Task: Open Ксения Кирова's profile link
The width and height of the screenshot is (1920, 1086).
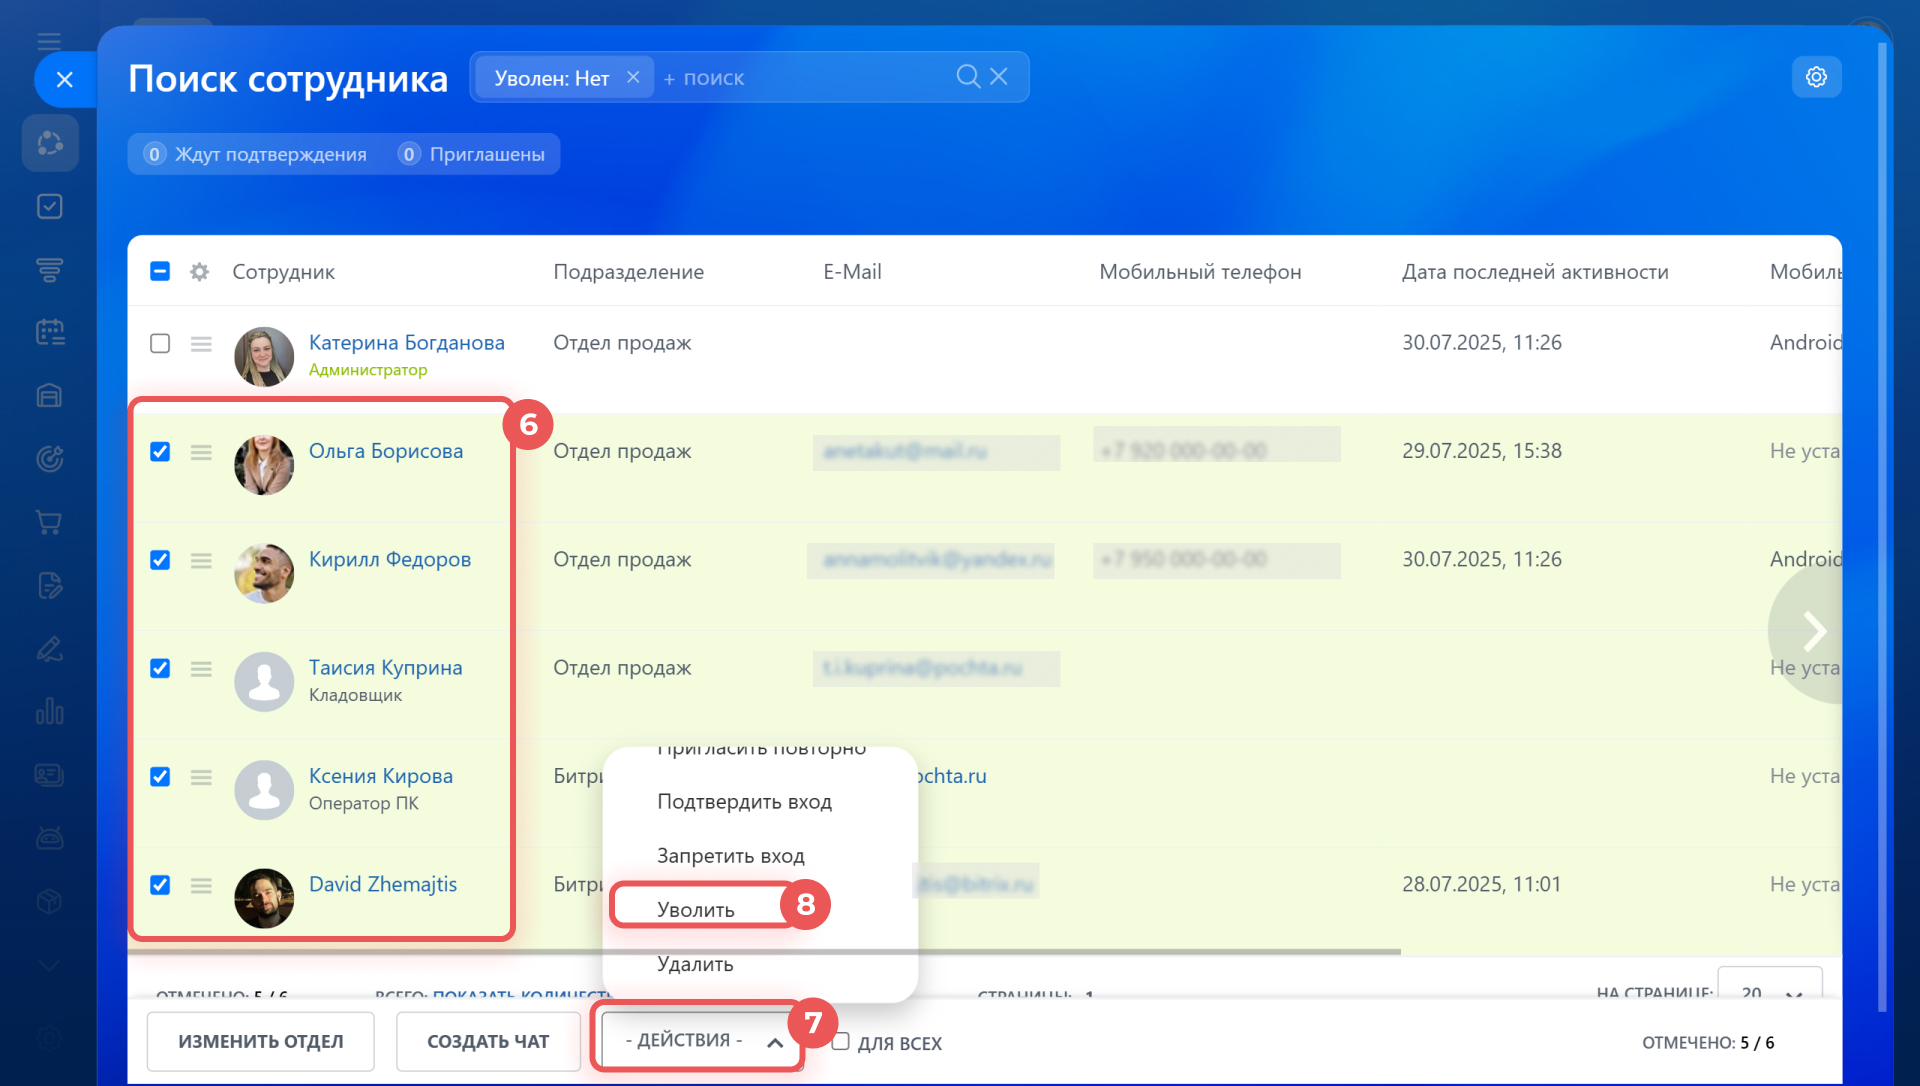Action: click(380, 776)
